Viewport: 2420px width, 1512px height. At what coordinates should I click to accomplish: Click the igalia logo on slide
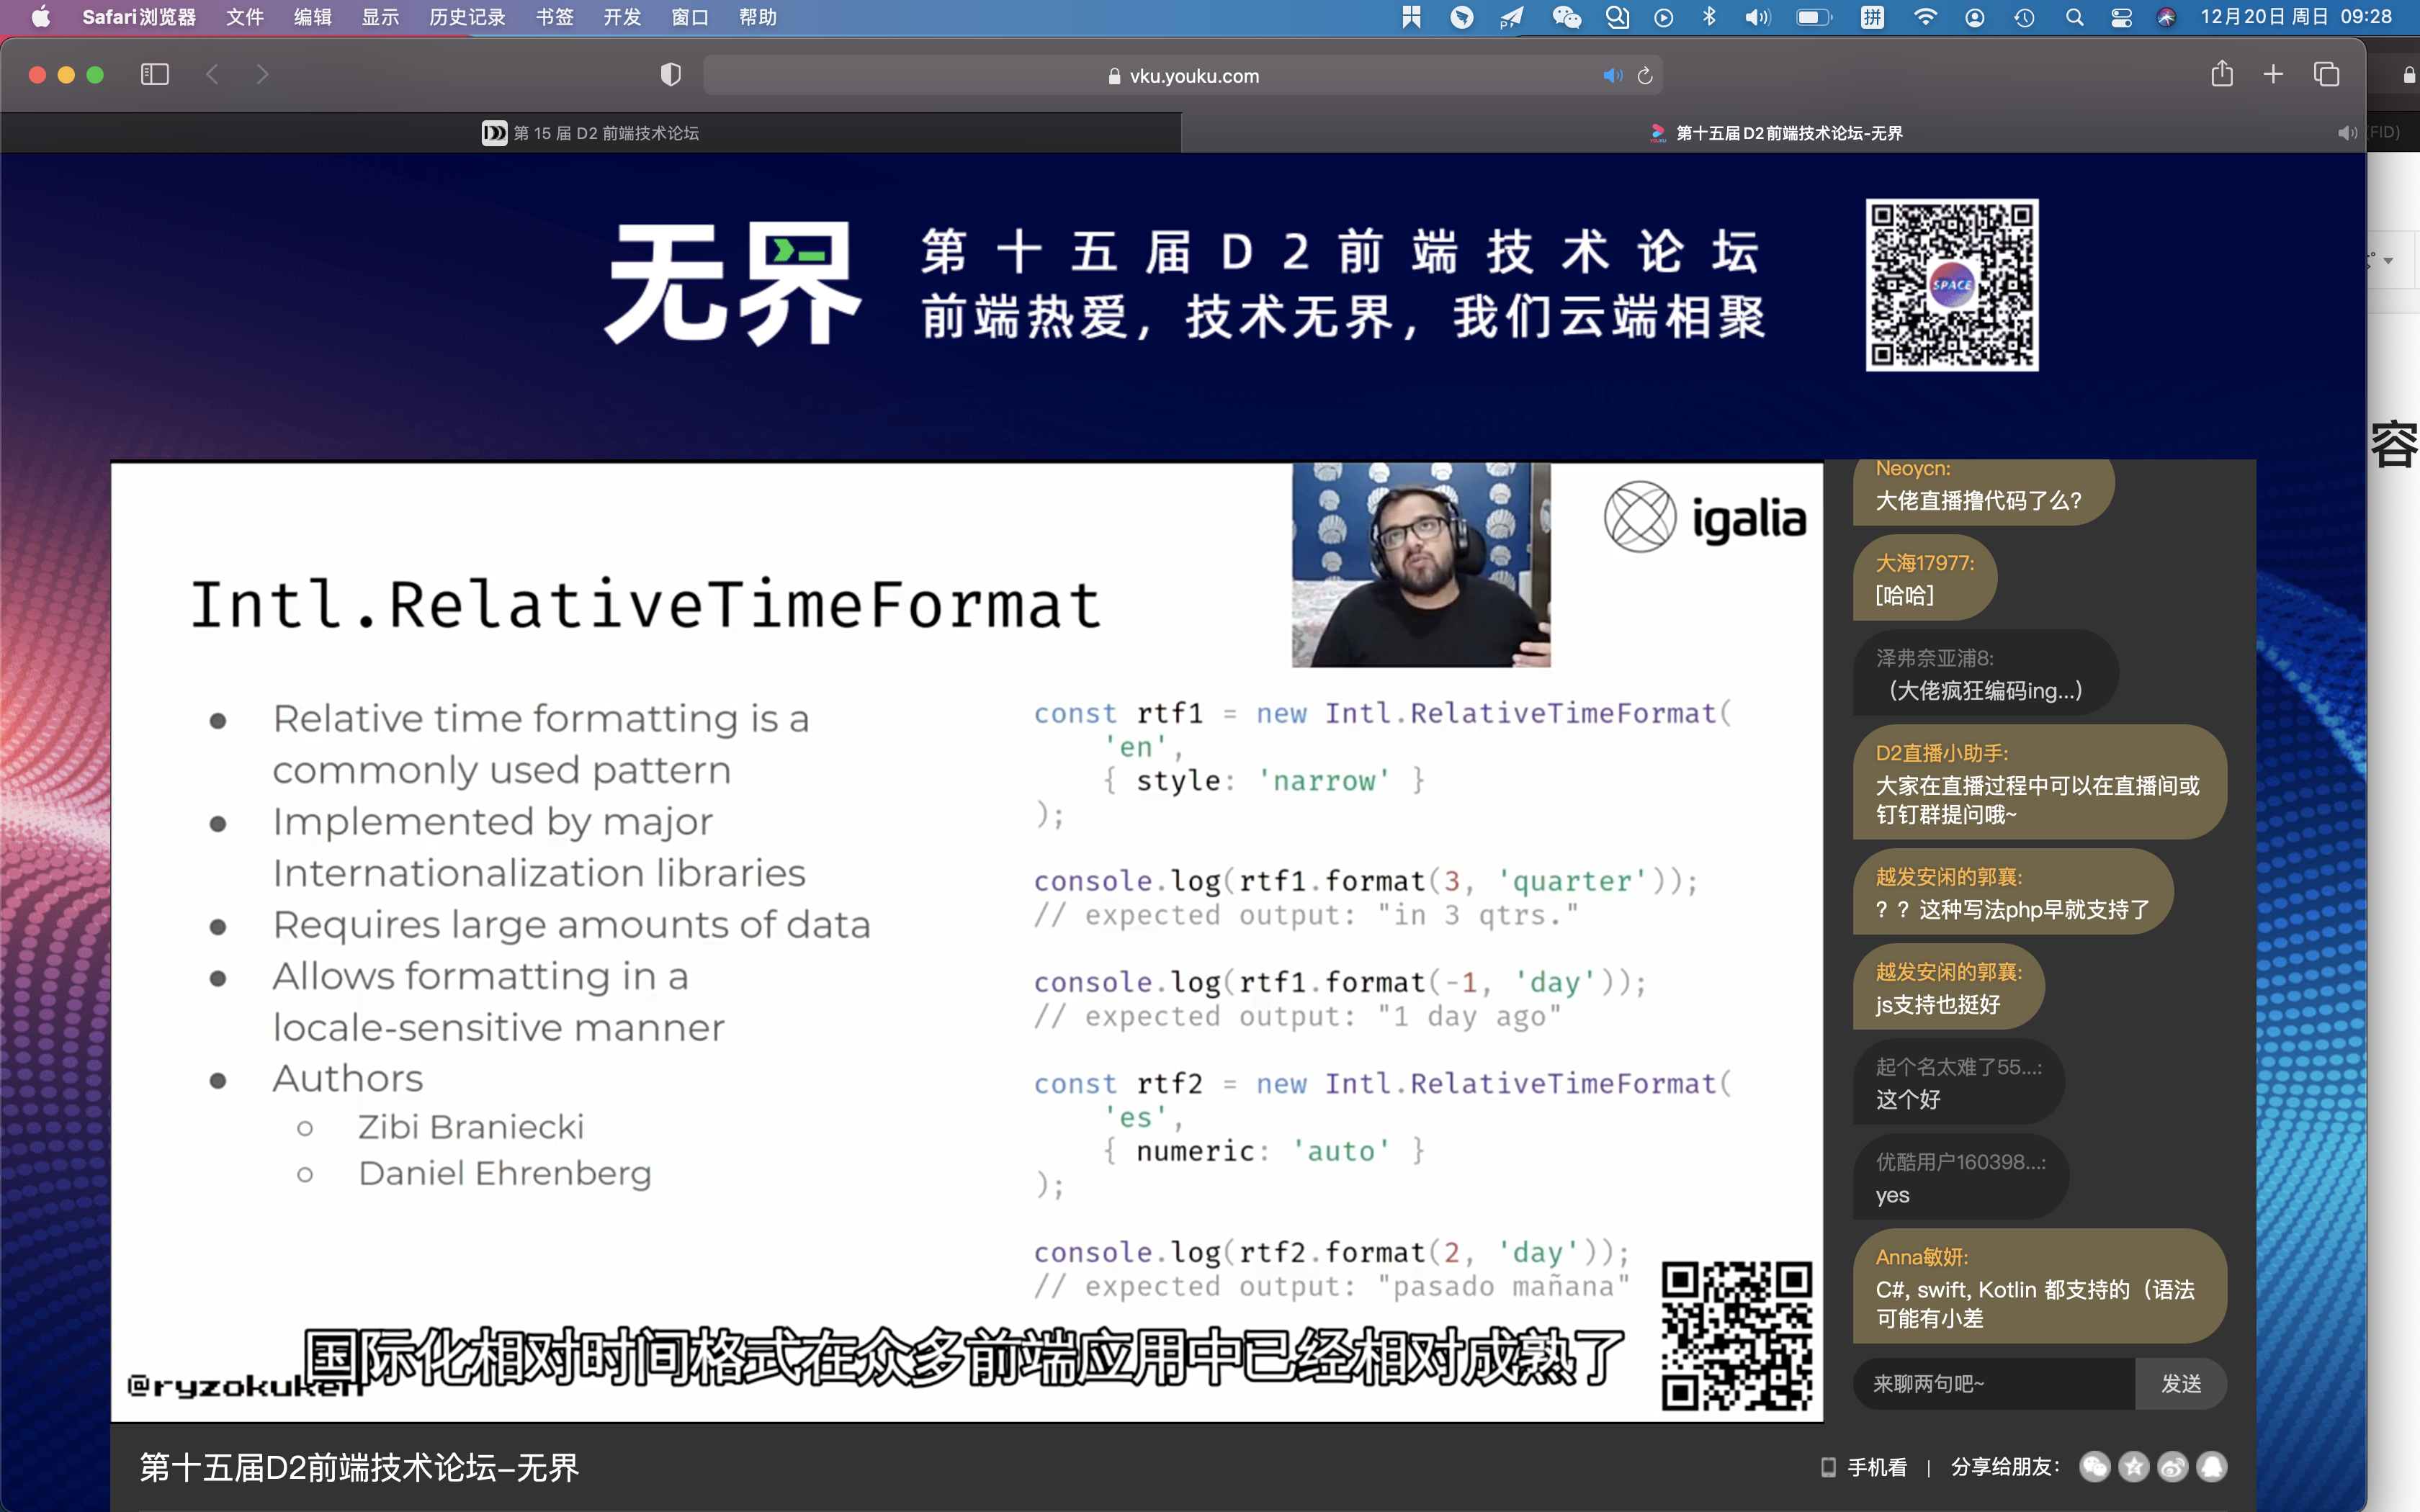[1705, 517]
